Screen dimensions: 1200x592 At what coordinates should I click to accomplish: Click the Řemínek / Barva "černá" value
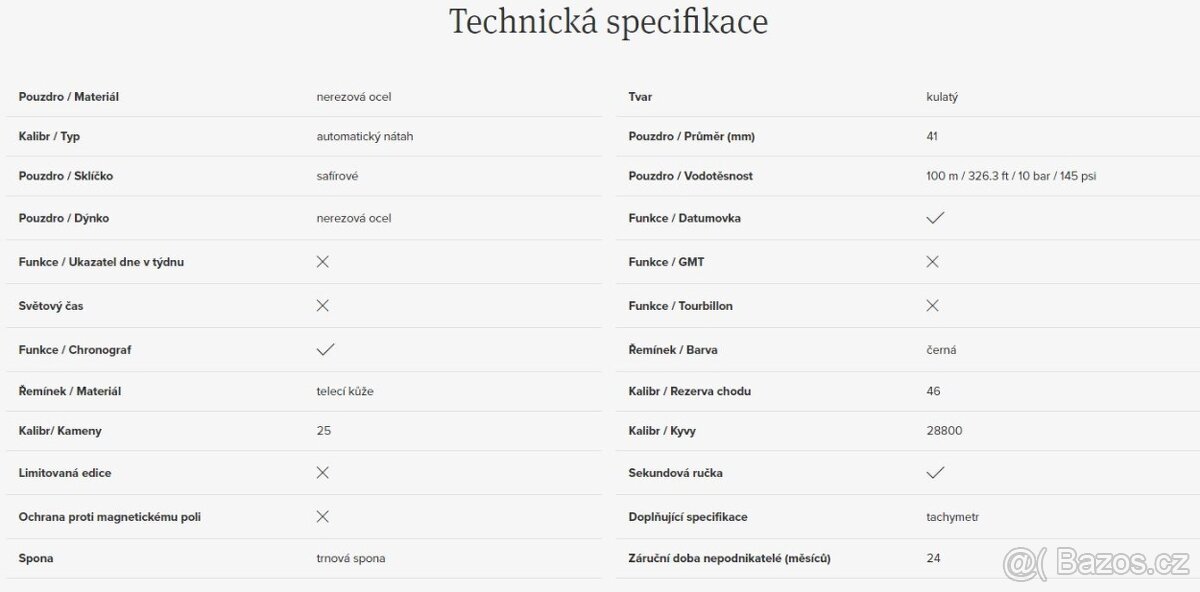pos(941,350)
